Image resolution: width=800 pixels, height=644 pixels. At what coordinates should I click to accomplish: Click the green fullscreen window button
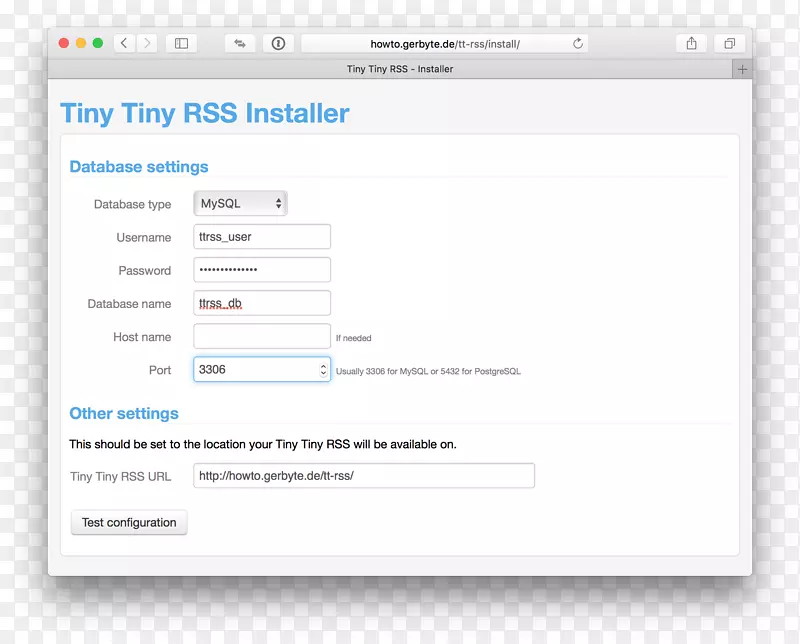click(98, 43)
